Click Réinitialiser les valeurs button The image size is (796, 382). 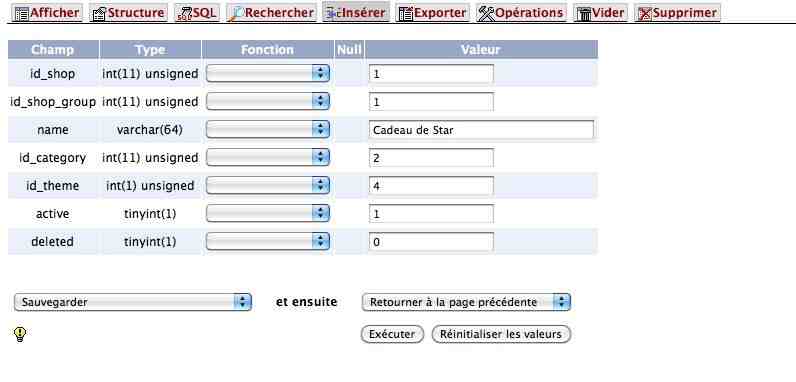pos(501,334)
